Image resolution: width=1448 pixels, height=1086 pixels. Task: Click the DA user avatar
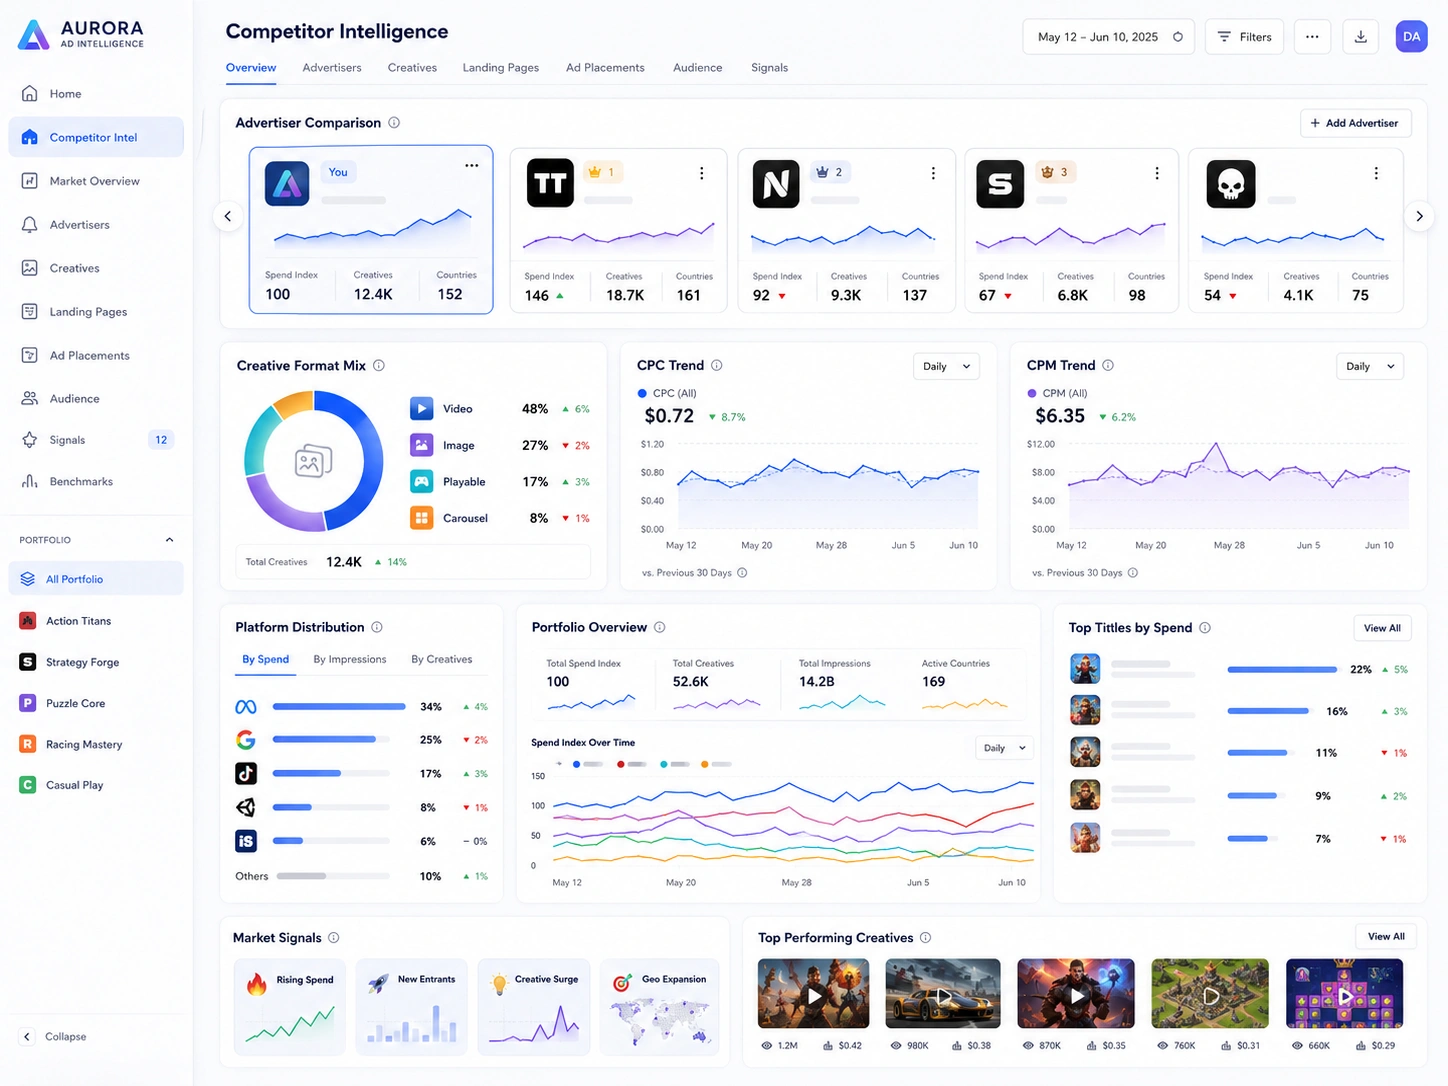[1411, 37]
